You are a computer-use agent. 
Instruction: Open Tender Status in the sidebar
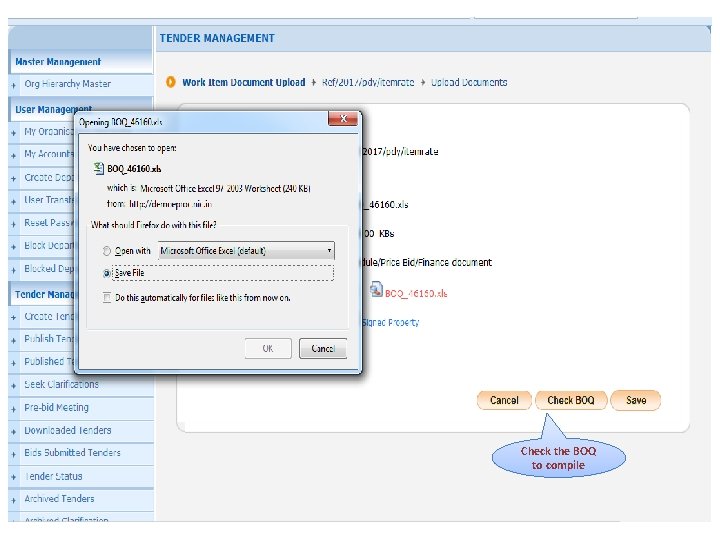point(54,476)
